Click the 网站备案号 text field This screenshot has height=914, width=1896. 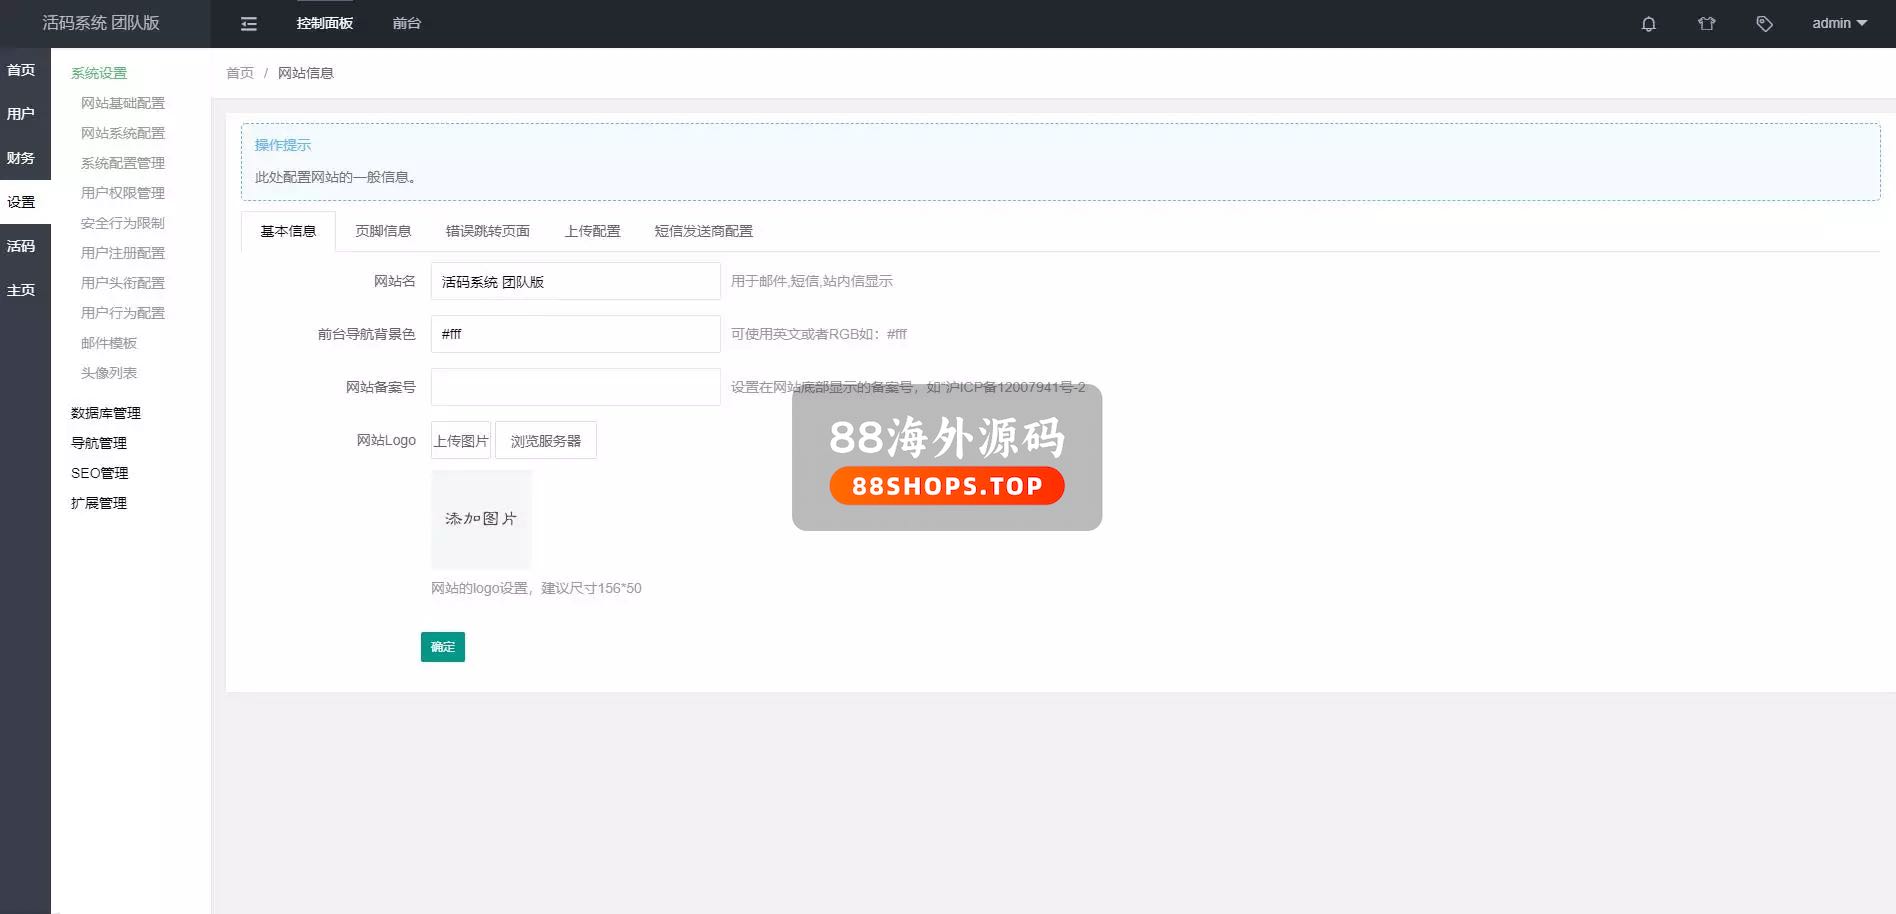pyautogui.click(x=575, y=387)
